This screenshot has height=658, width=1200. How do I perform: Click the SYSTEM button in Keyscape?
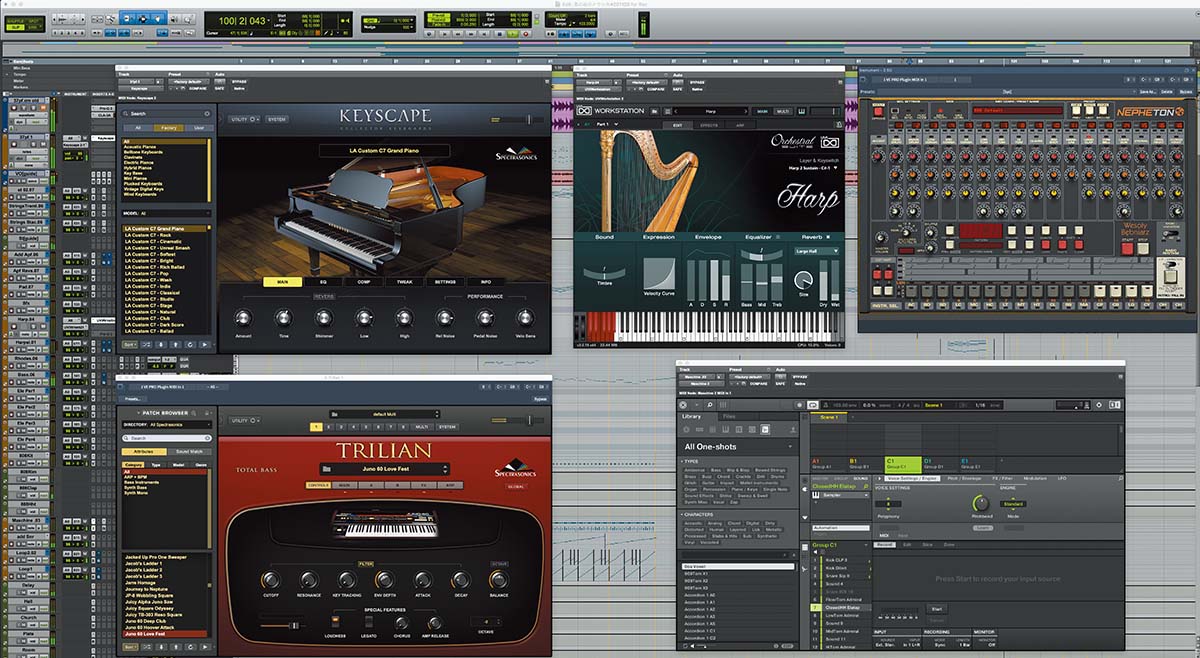pyautogui.click(x=277, y=119)
